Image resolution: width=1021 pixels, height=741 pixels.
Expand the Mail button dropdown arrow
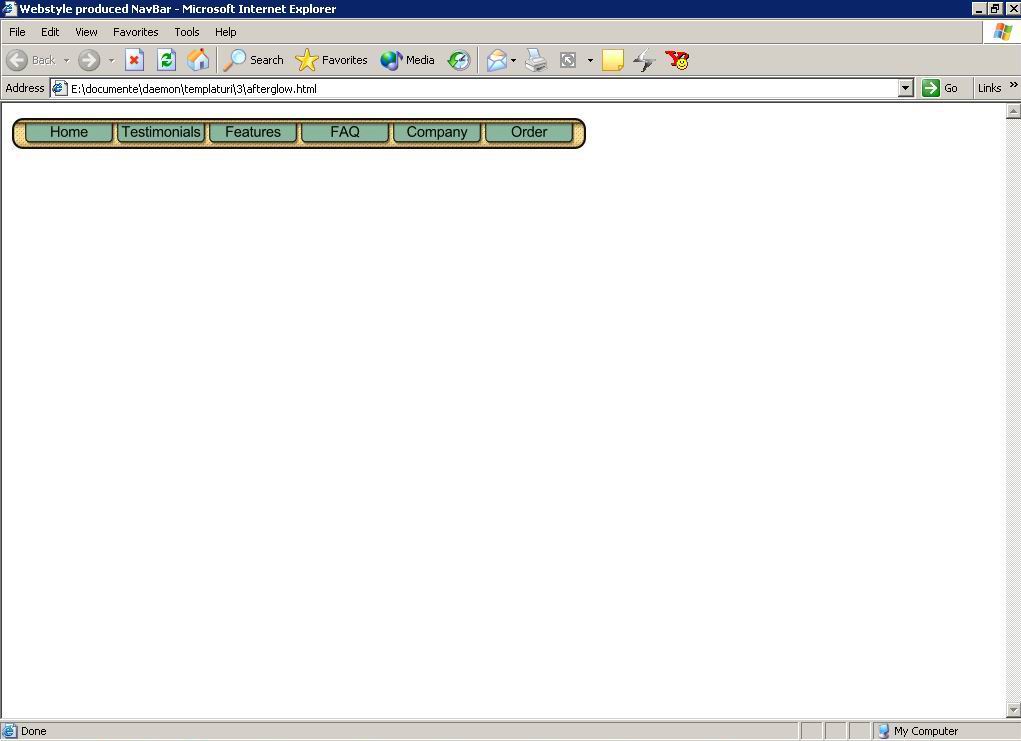click(x=513, y=60)
